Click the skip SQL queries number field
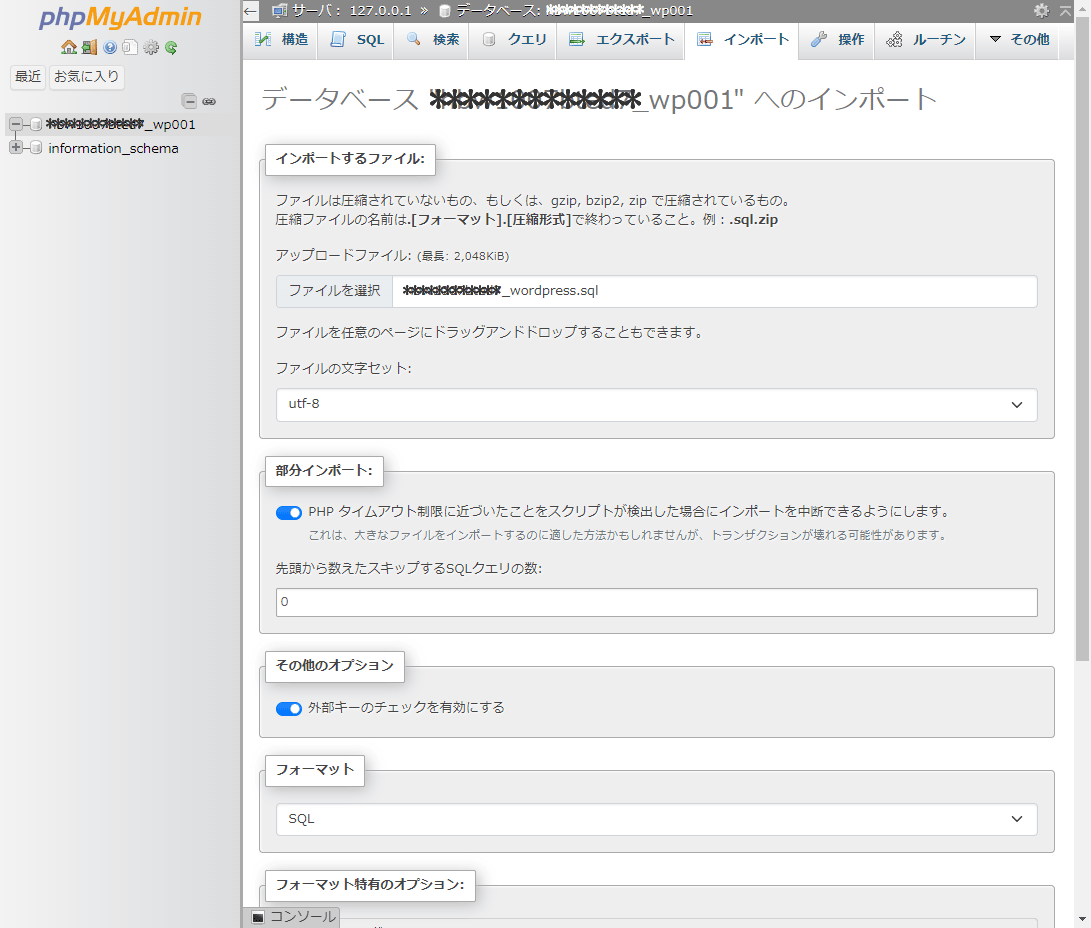This screenshot has height=928, width=1091. coord(656,602)
